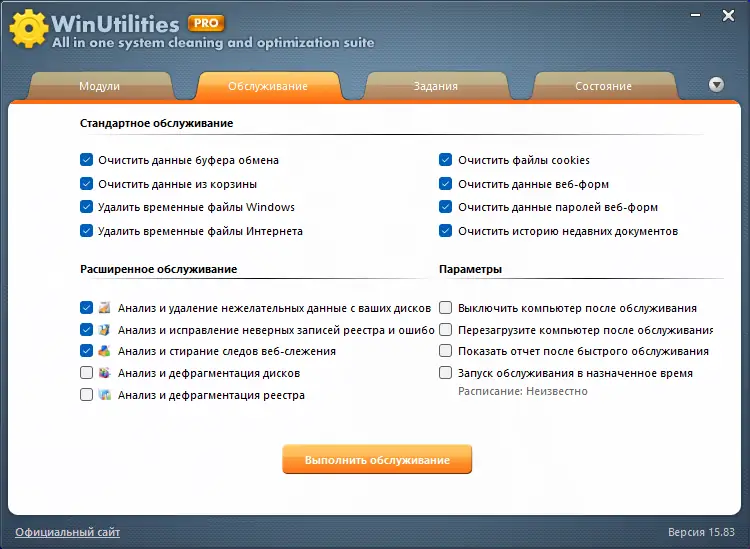Go to the Состояние tab
The width and height of the screenshot is (750, 549).
(x=604, y=86)
